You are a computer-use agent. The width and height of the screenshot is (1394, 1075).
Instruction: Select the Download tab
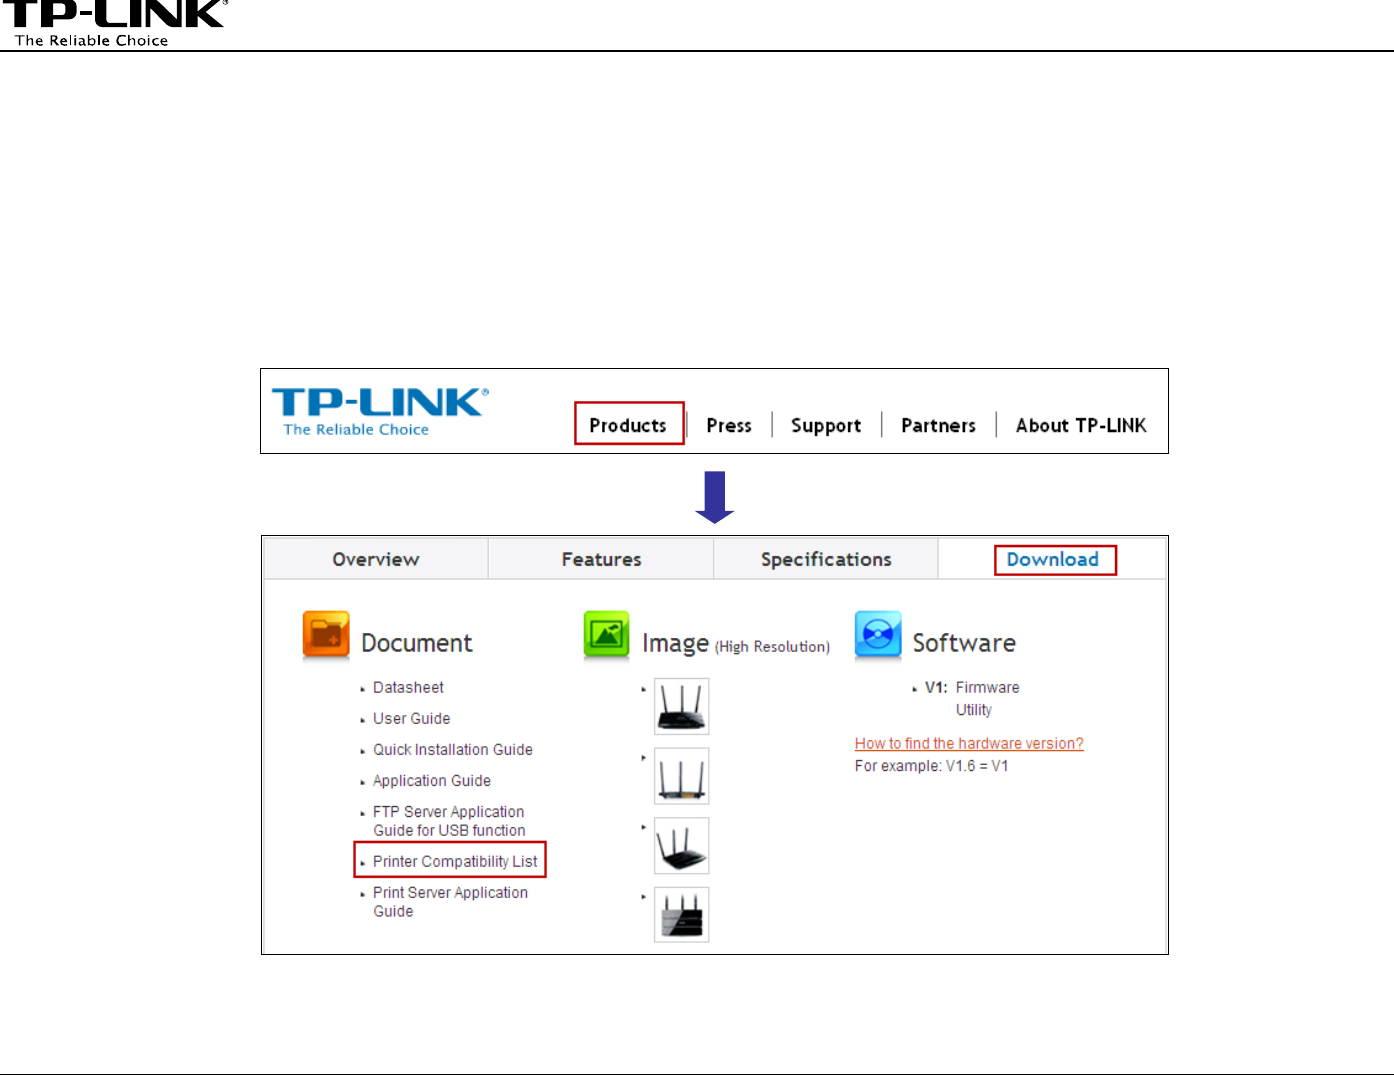click(1053, 559)
